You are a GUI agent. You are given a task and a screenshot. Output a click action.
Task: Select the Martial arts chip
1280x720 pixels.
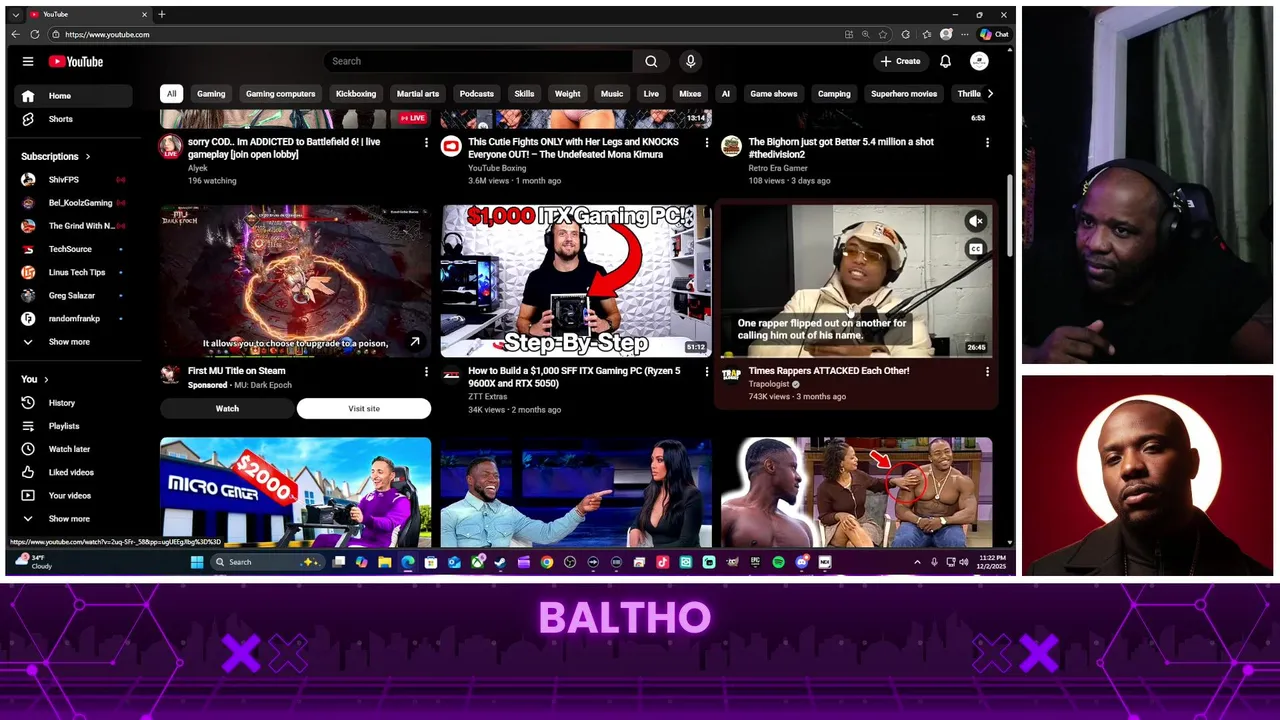click(x=418, y=94)
